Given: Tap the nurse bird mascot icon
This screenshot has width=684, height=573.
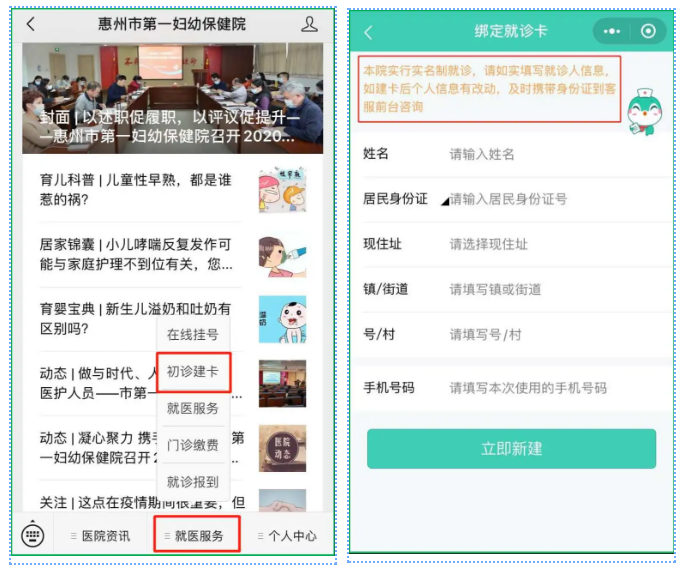Looking at the screenshot, I should (x=644, y=112).
